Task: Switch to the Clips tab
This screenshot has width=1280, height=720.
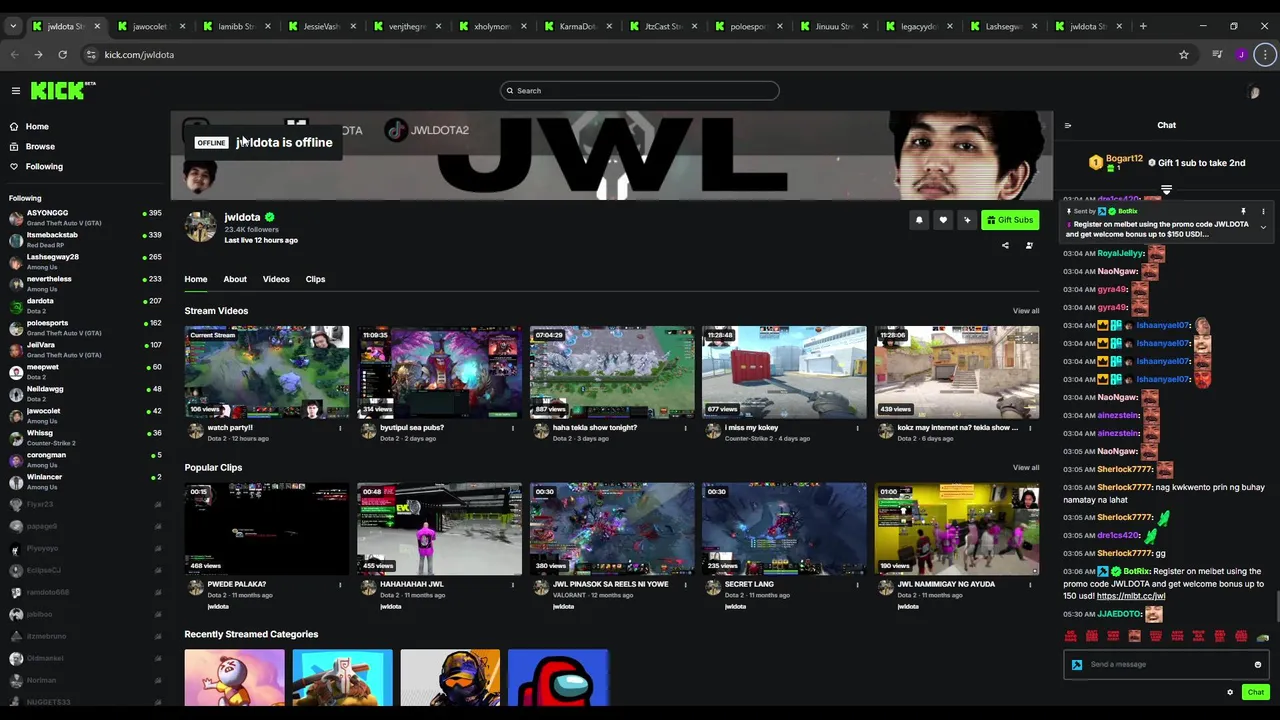Action: point(315,279)
